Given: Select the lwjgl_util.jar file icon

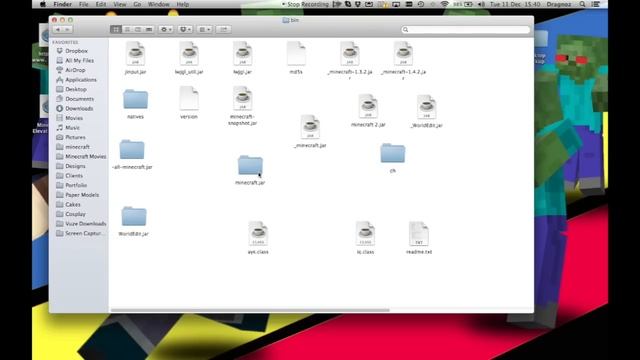Looking at the screenshot, I should click(x=189, y=53).
